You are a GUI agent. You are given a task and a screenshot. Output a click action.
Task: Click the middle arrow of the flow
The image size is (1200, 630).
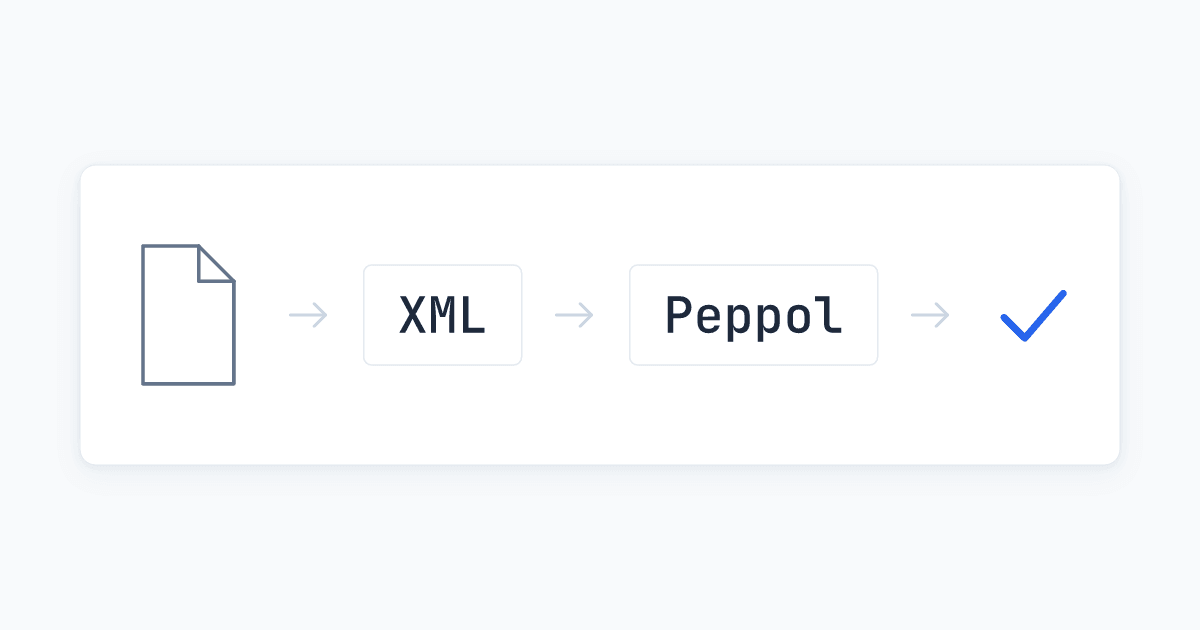(x=574, y=315)
